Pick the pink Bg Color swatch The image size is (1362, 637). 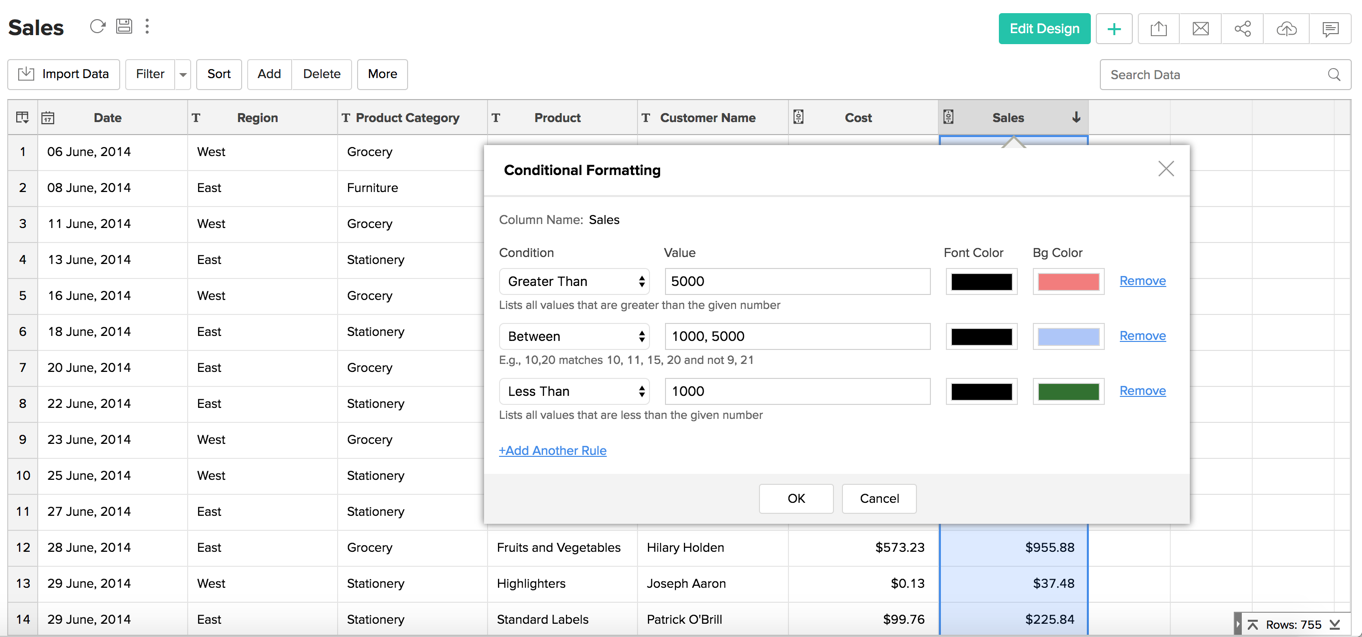click(x=1068, y=282)
